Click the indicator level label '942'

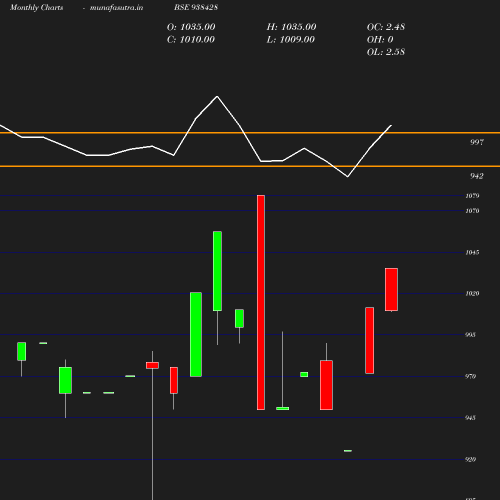tap(477, 176)
